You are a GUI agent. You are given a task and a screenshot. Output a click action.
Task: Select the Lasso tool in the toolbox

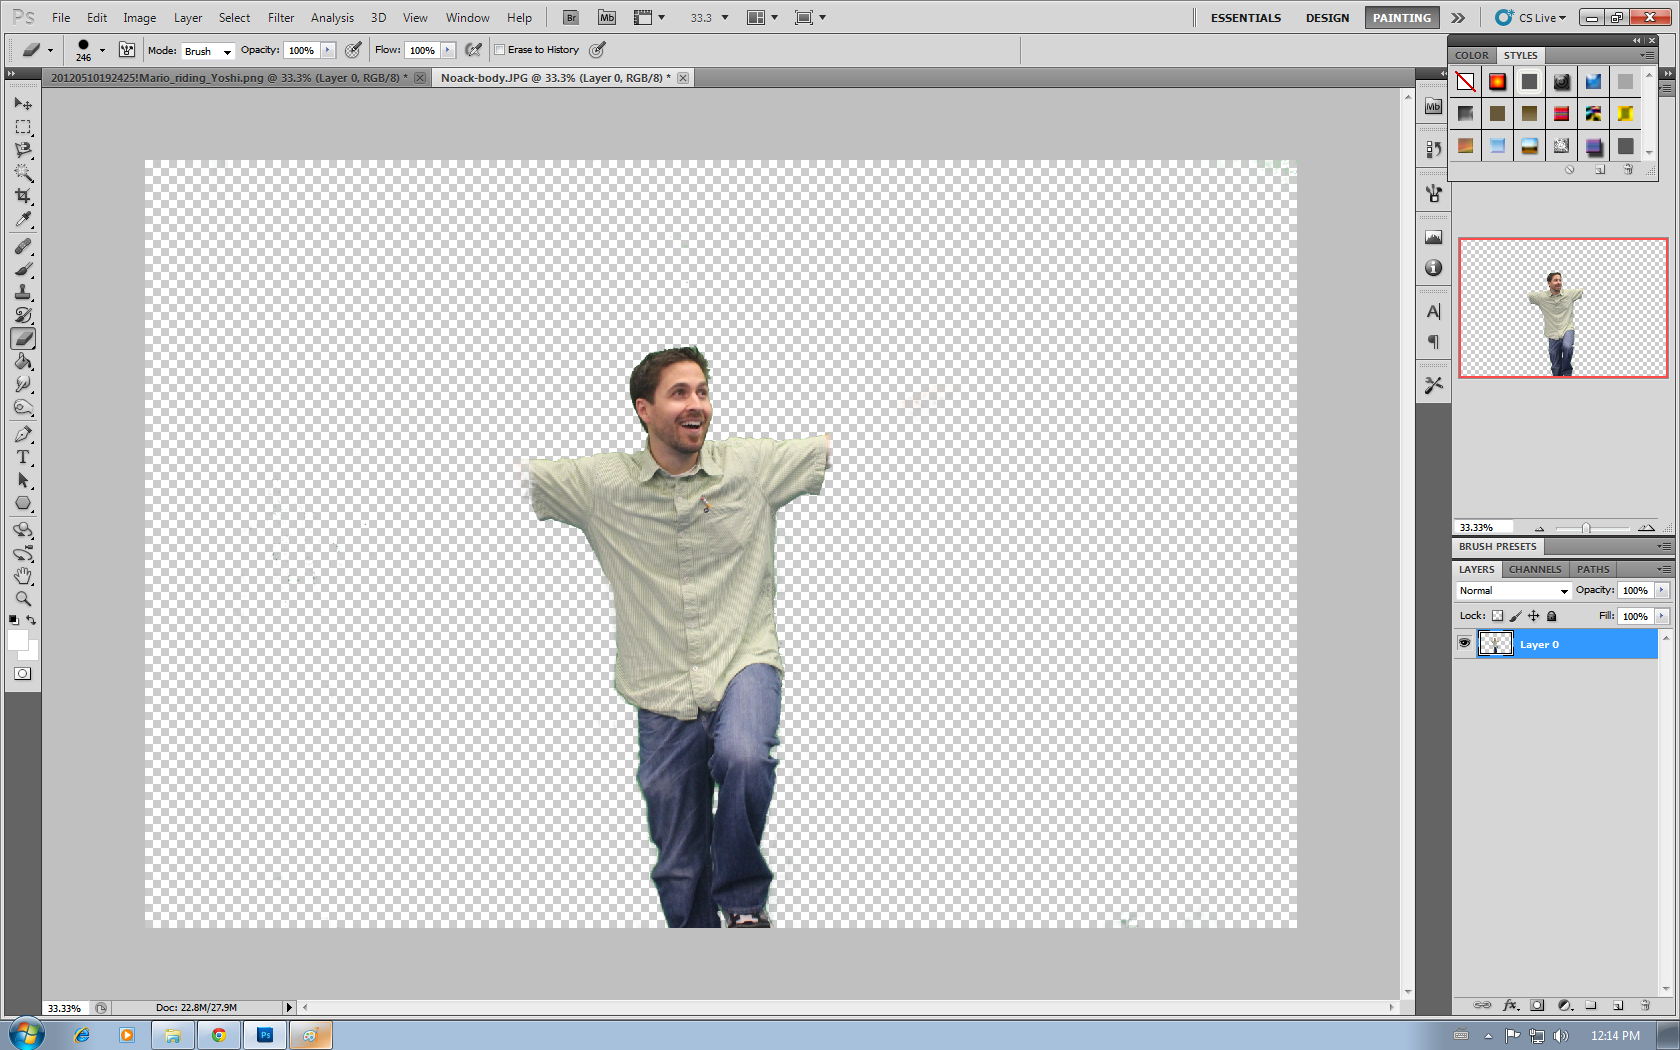(23, 150)
